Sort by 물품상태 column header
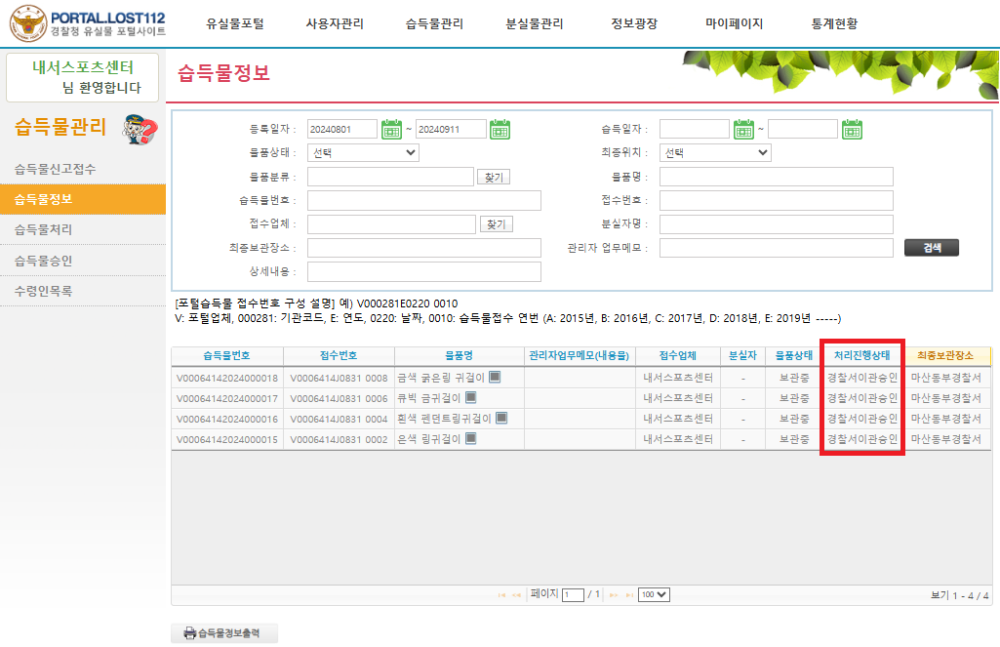The width and height of the screenshot is (1000, 647). (x=794, y=356)
